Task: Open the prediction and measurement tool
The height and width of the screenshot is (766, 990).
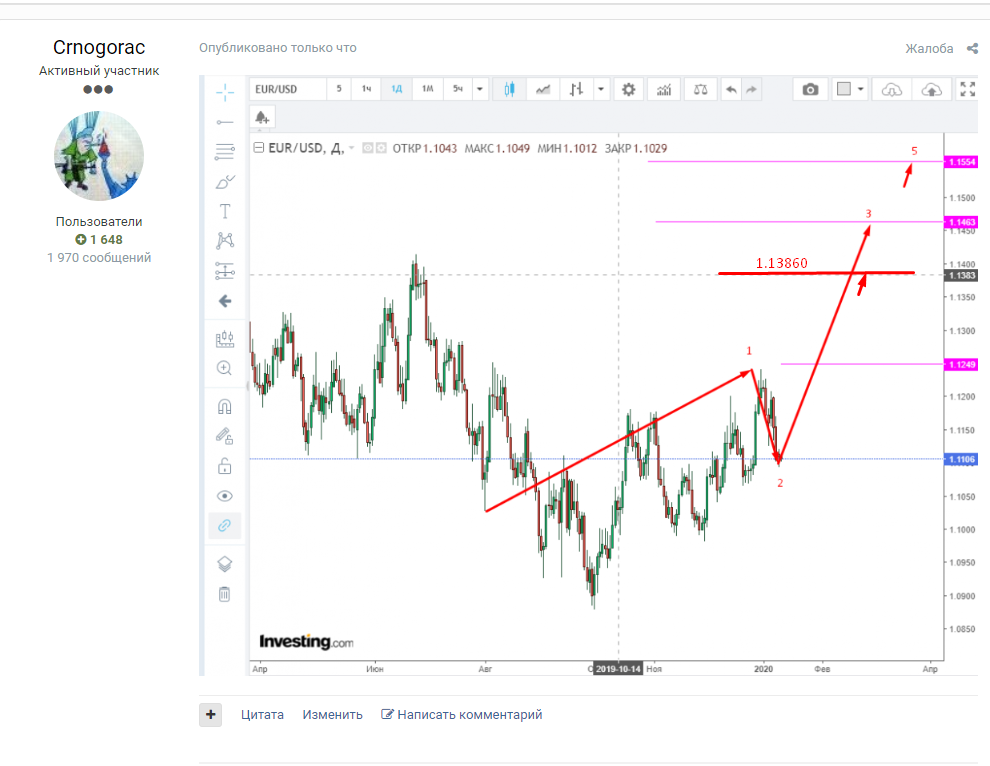Action: point(225,271)
